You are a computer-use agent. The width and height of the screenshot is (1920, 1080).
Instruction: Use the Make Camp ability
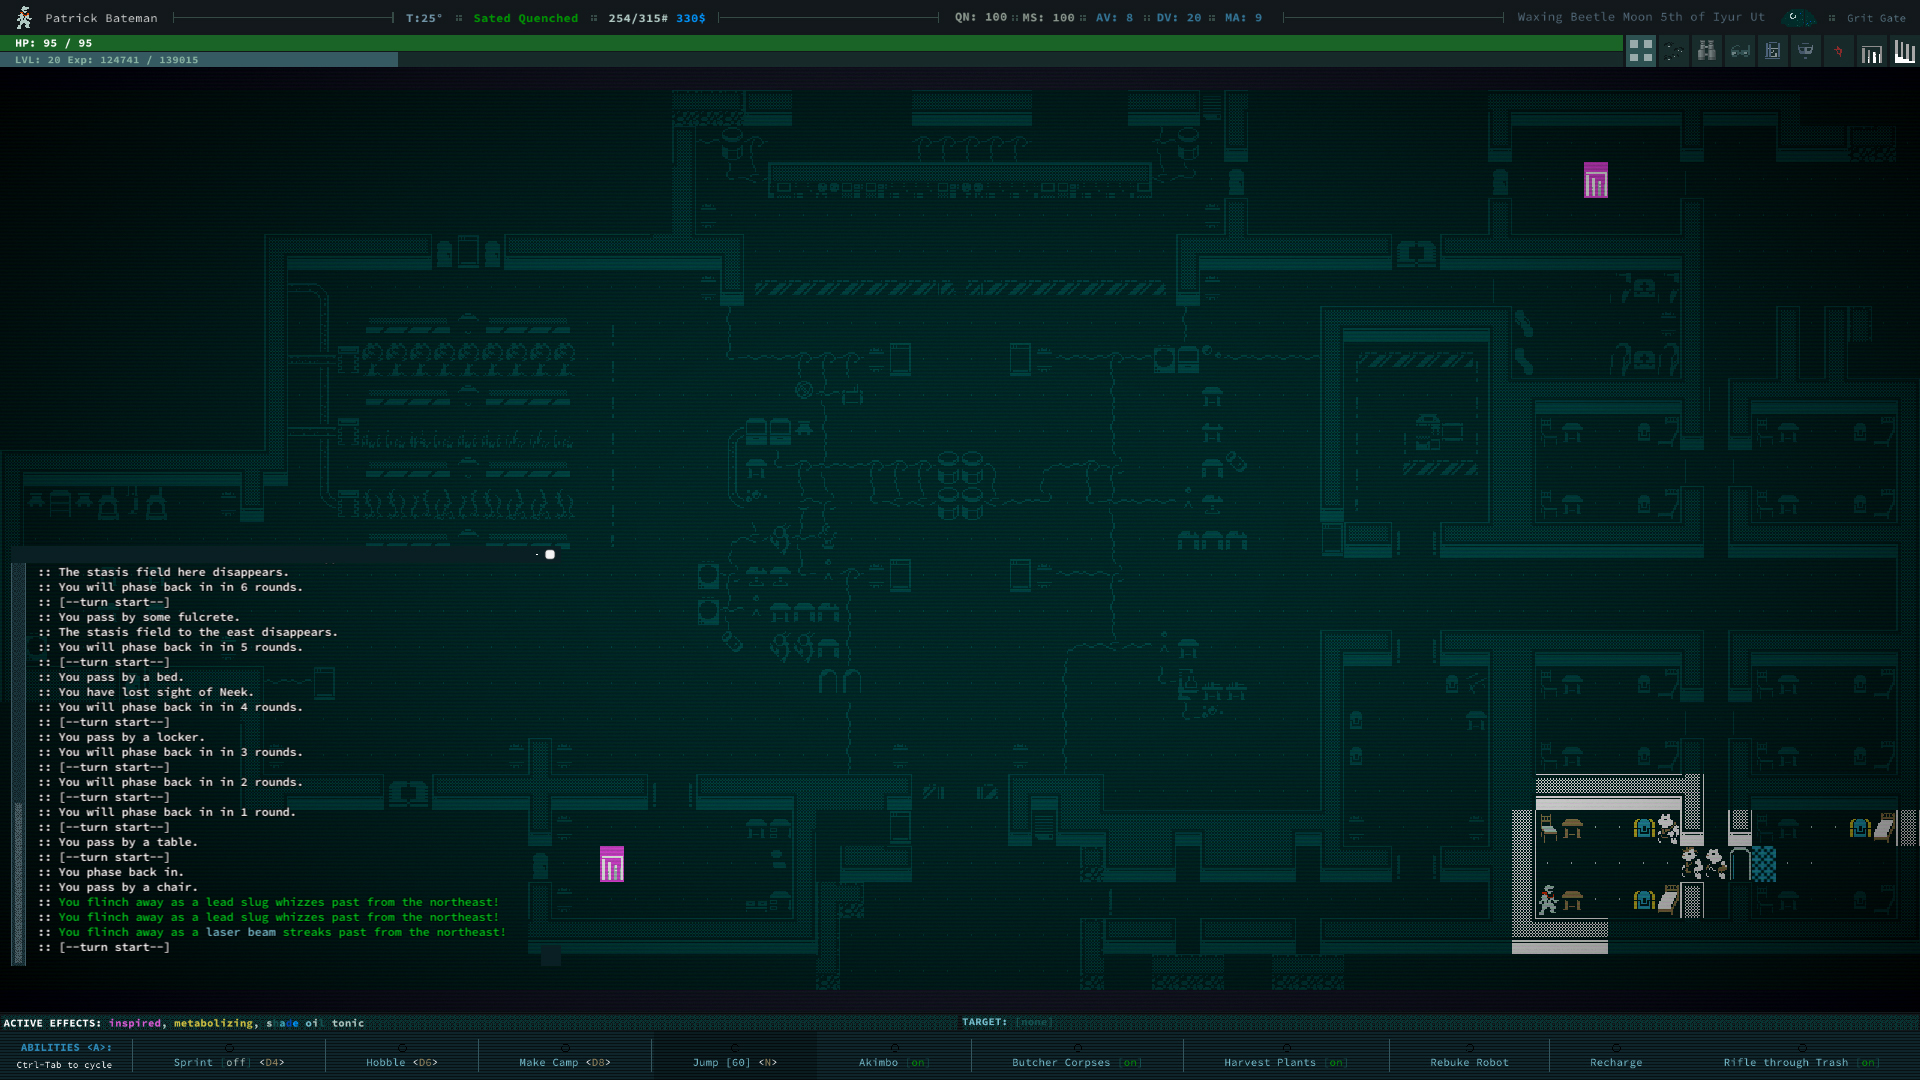(x=564, y=1062)
